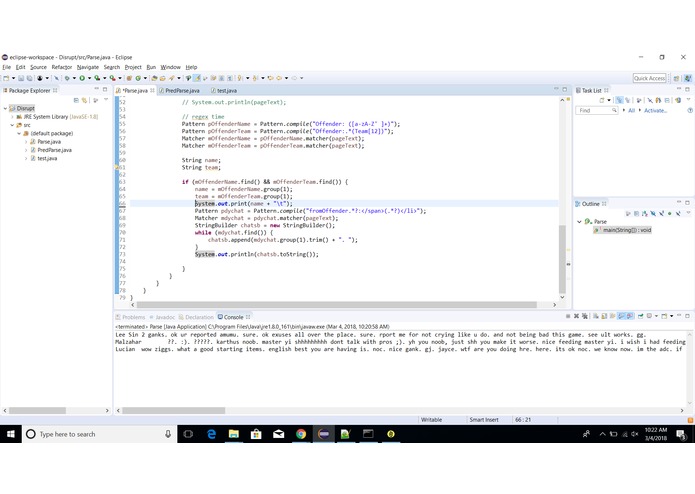Toggle Show Console on Standard Out change
Screen dimensions: 695x494
[621, 316]
